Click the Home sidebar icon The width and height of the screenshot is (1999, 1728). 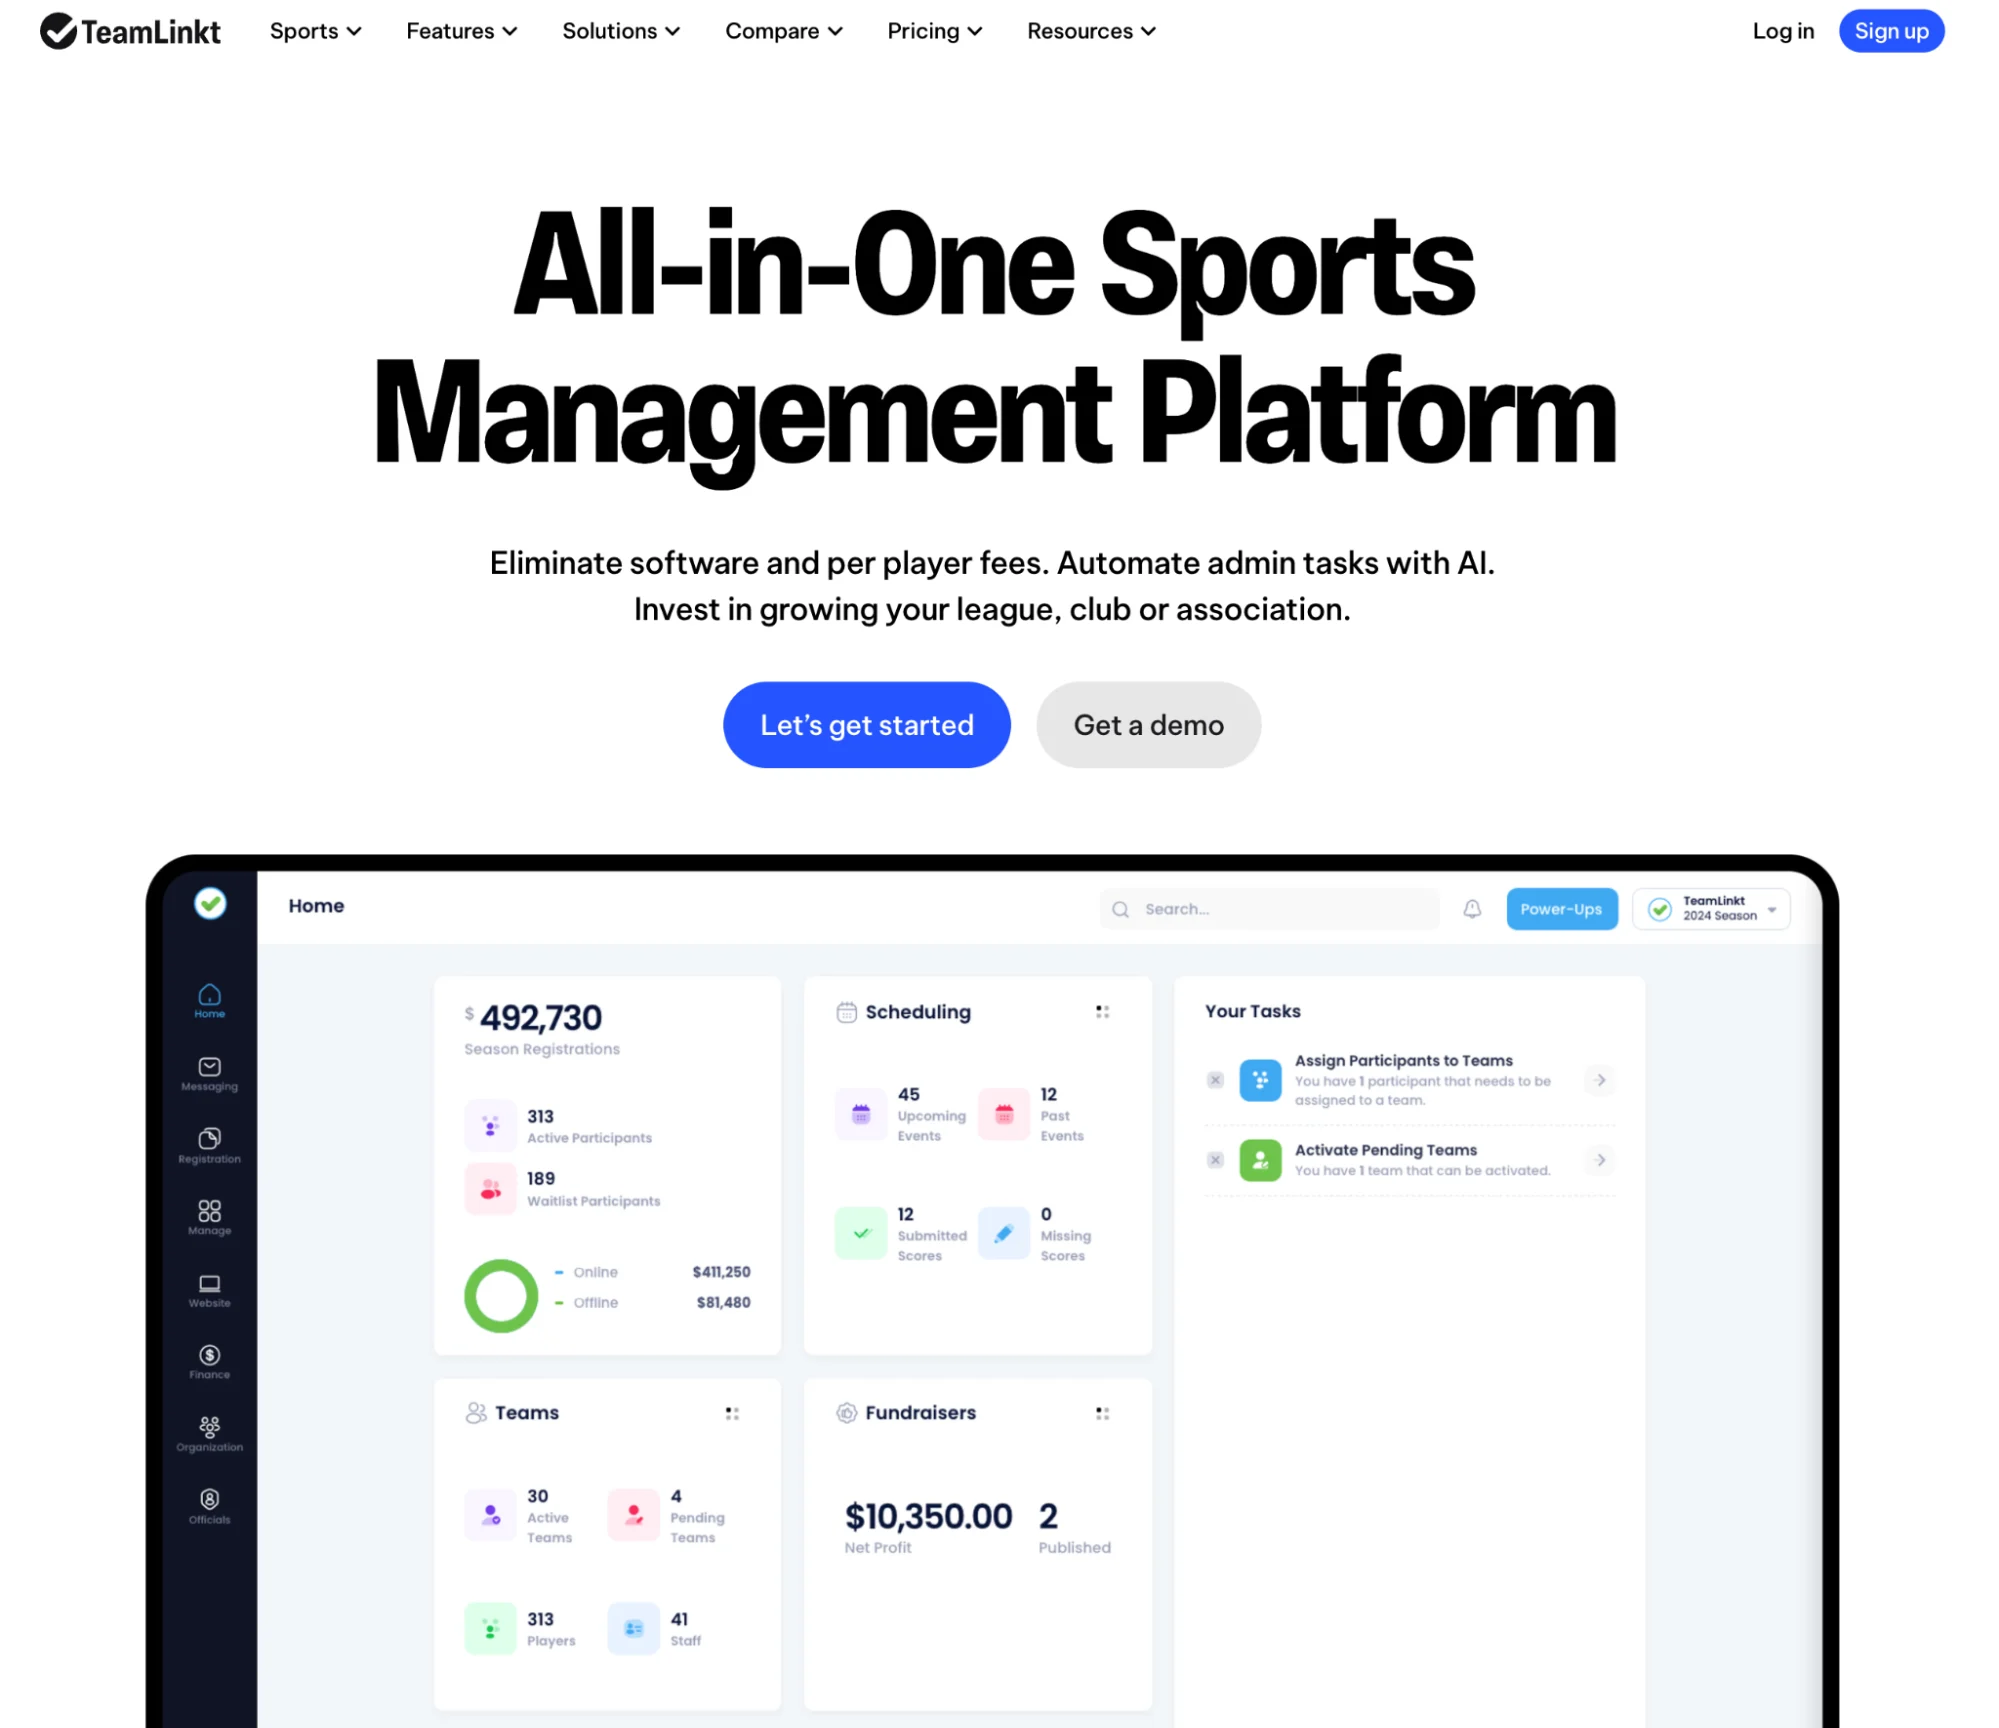click(207, 992)
